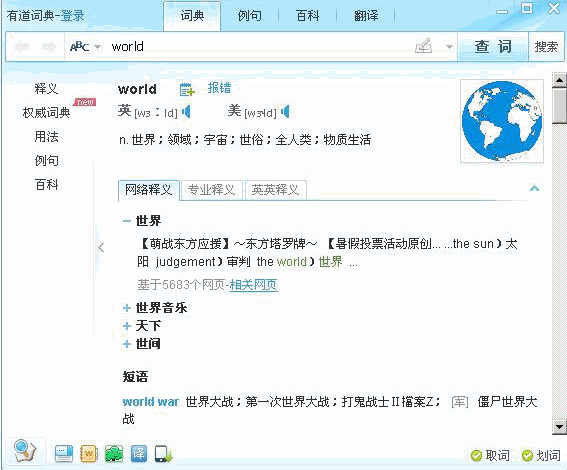Image resolution: width=567 pixels, height=470 pixels.
Task: Open the ABC language input selector
Action: click(85, 47)
